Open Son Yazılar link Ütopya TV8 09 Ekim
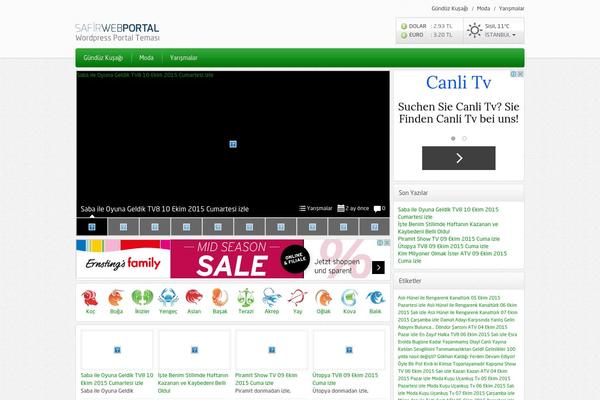600x400 pixels. point(443,246)
